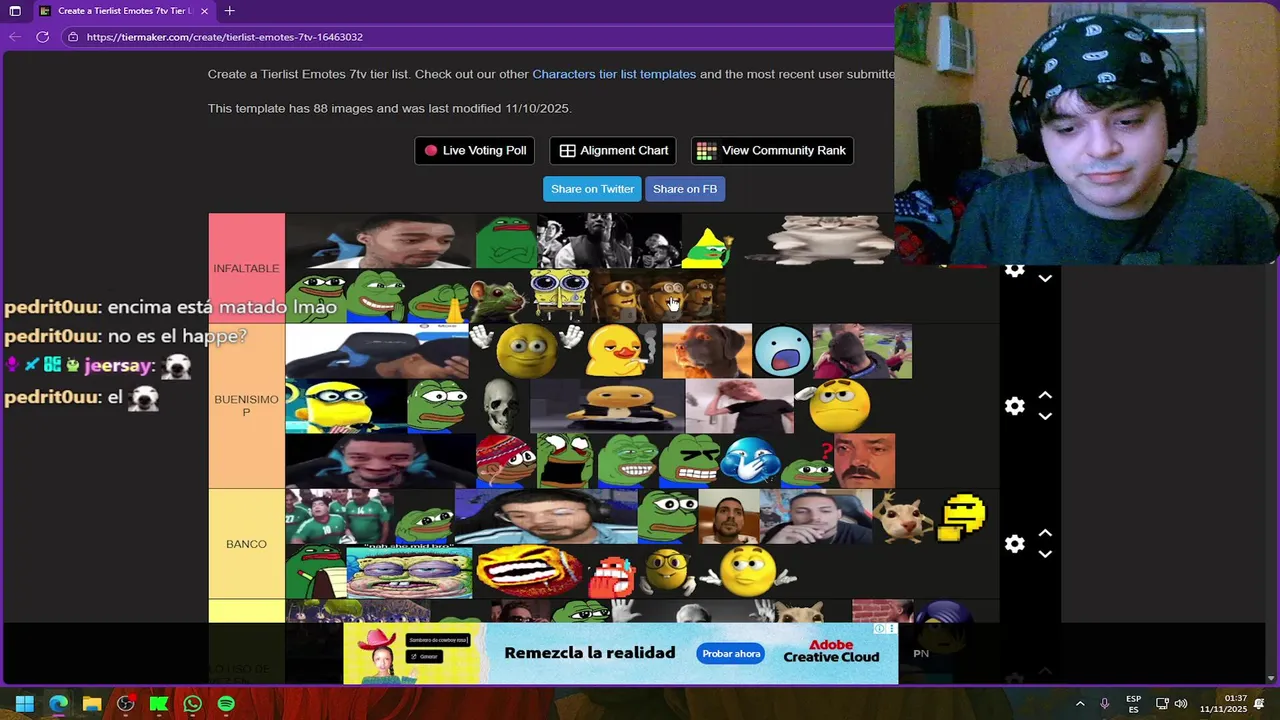Viewport: 1280px width, 720px height.
Task: Select the pixelated yellow thinking emoji
Action: pyautogui.click(x=962, y=516)
